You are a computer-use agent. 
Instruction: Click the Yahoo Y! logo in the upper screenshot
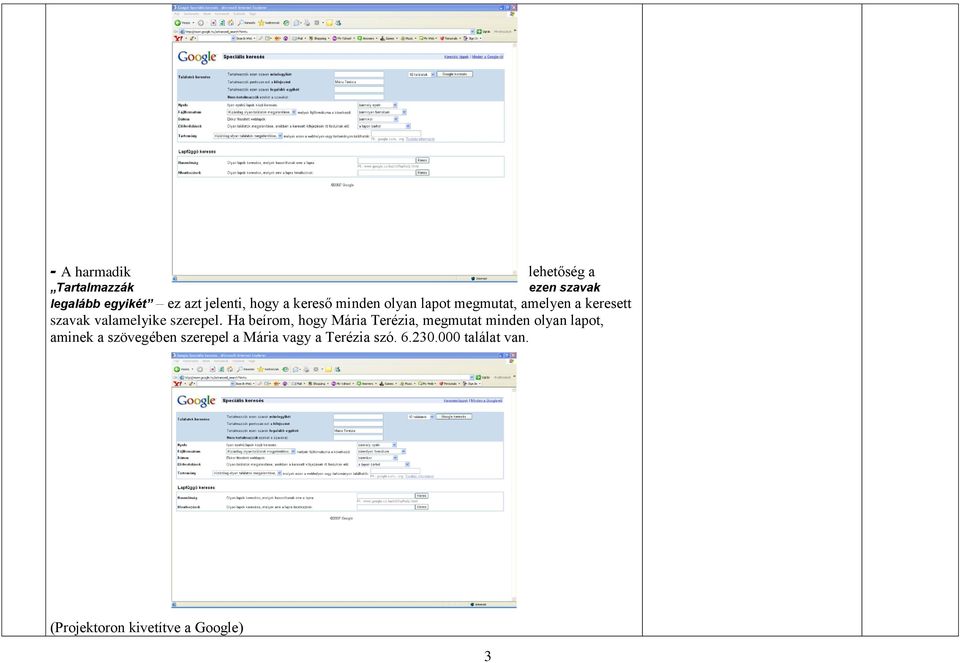(x=179, y=39)
